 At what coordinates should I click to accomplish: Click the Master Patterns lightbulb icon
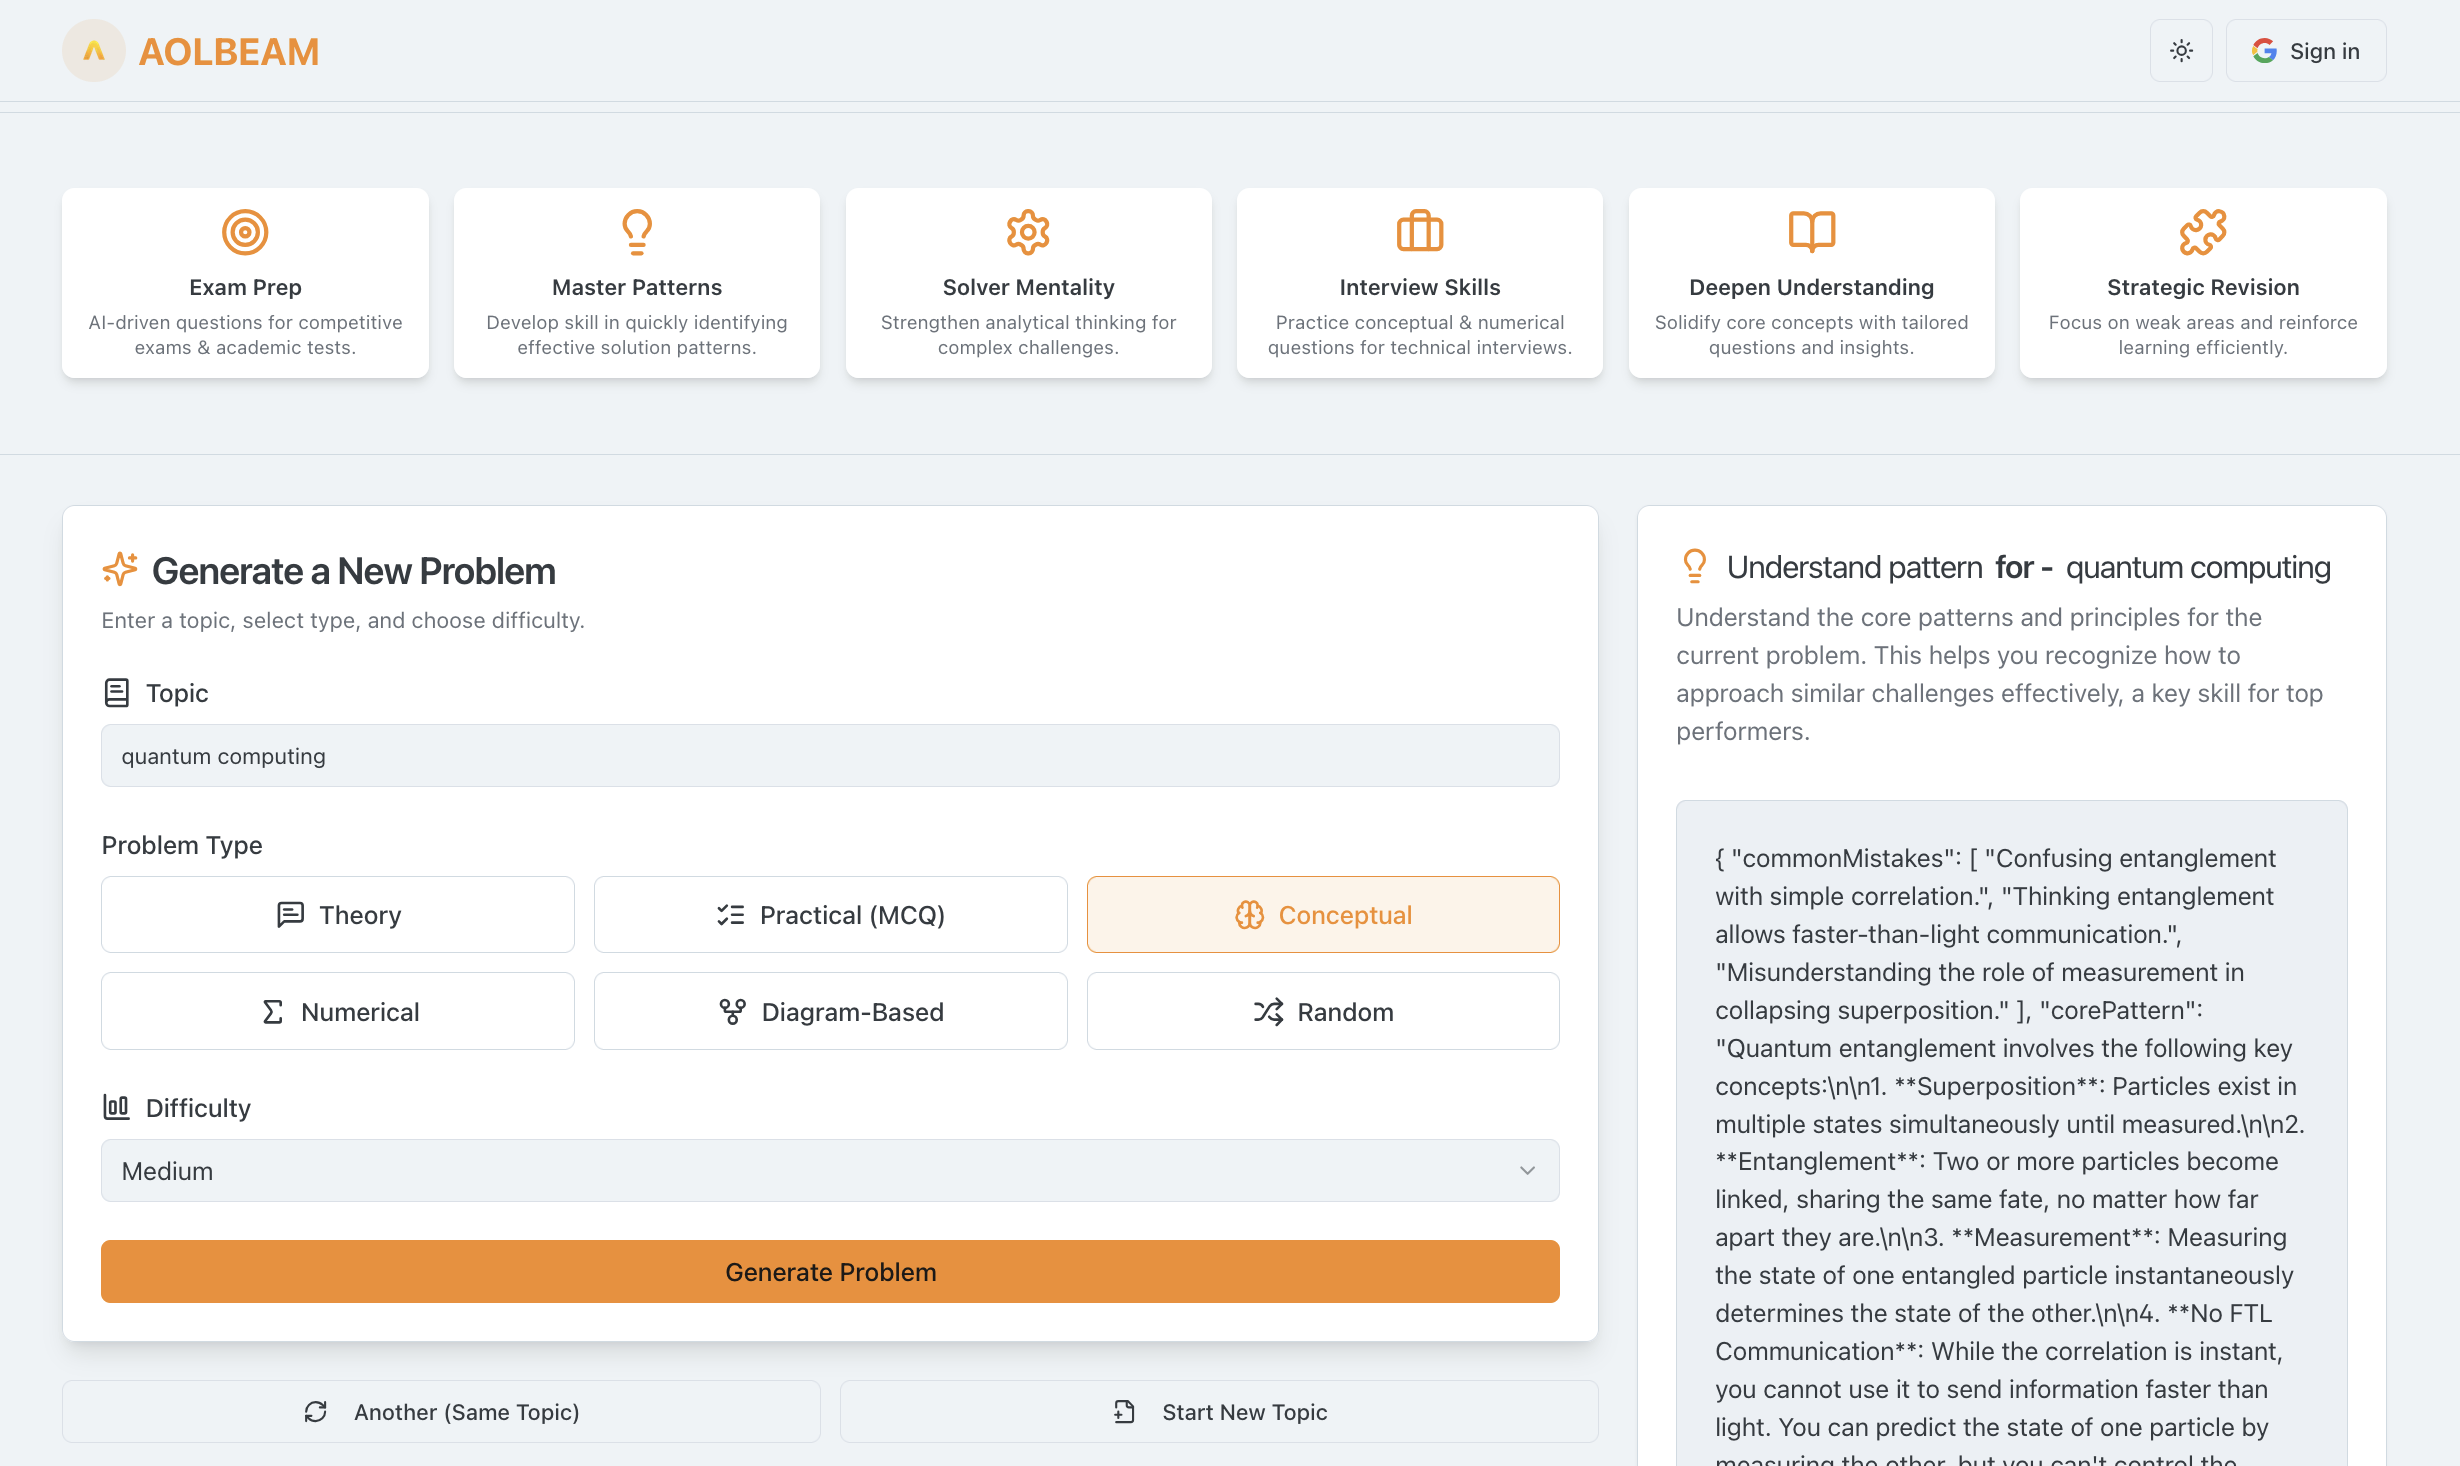click(x=637, y=232)
